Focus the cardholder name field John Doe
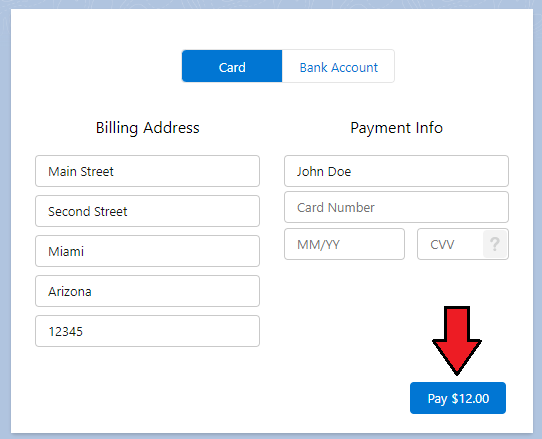542x439 pixels. [x=396, y=171]
